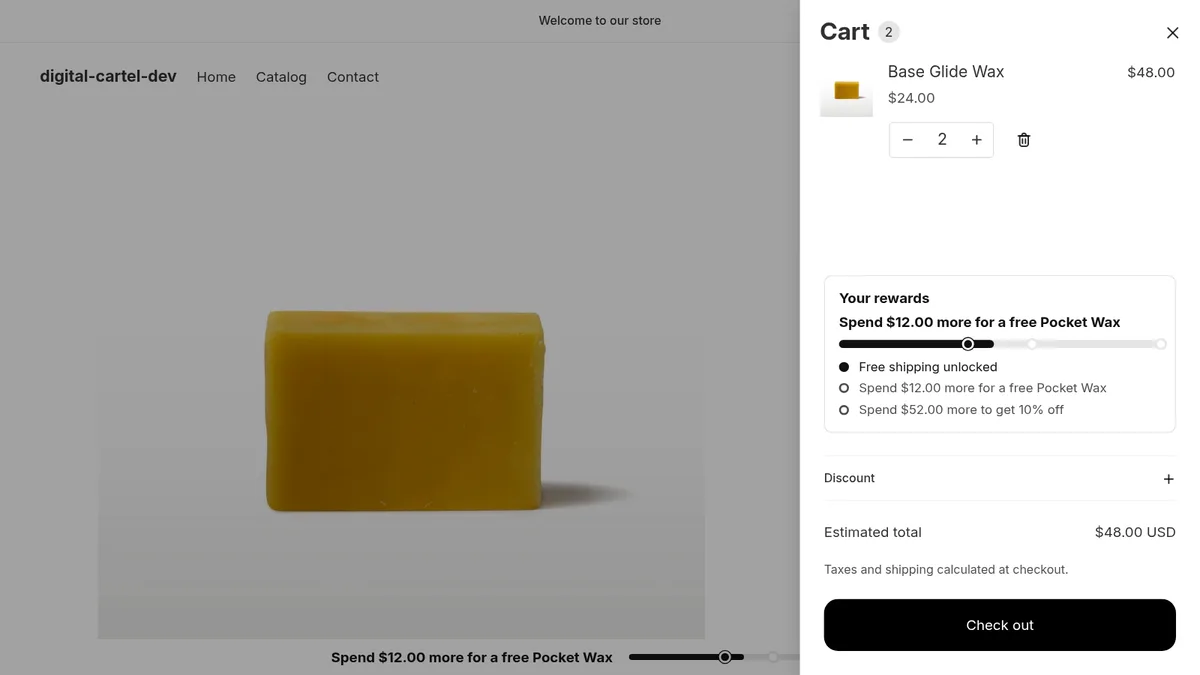Click the Check out button
This screenshot has height=675, width=1200.
(x=1000, y=625)
